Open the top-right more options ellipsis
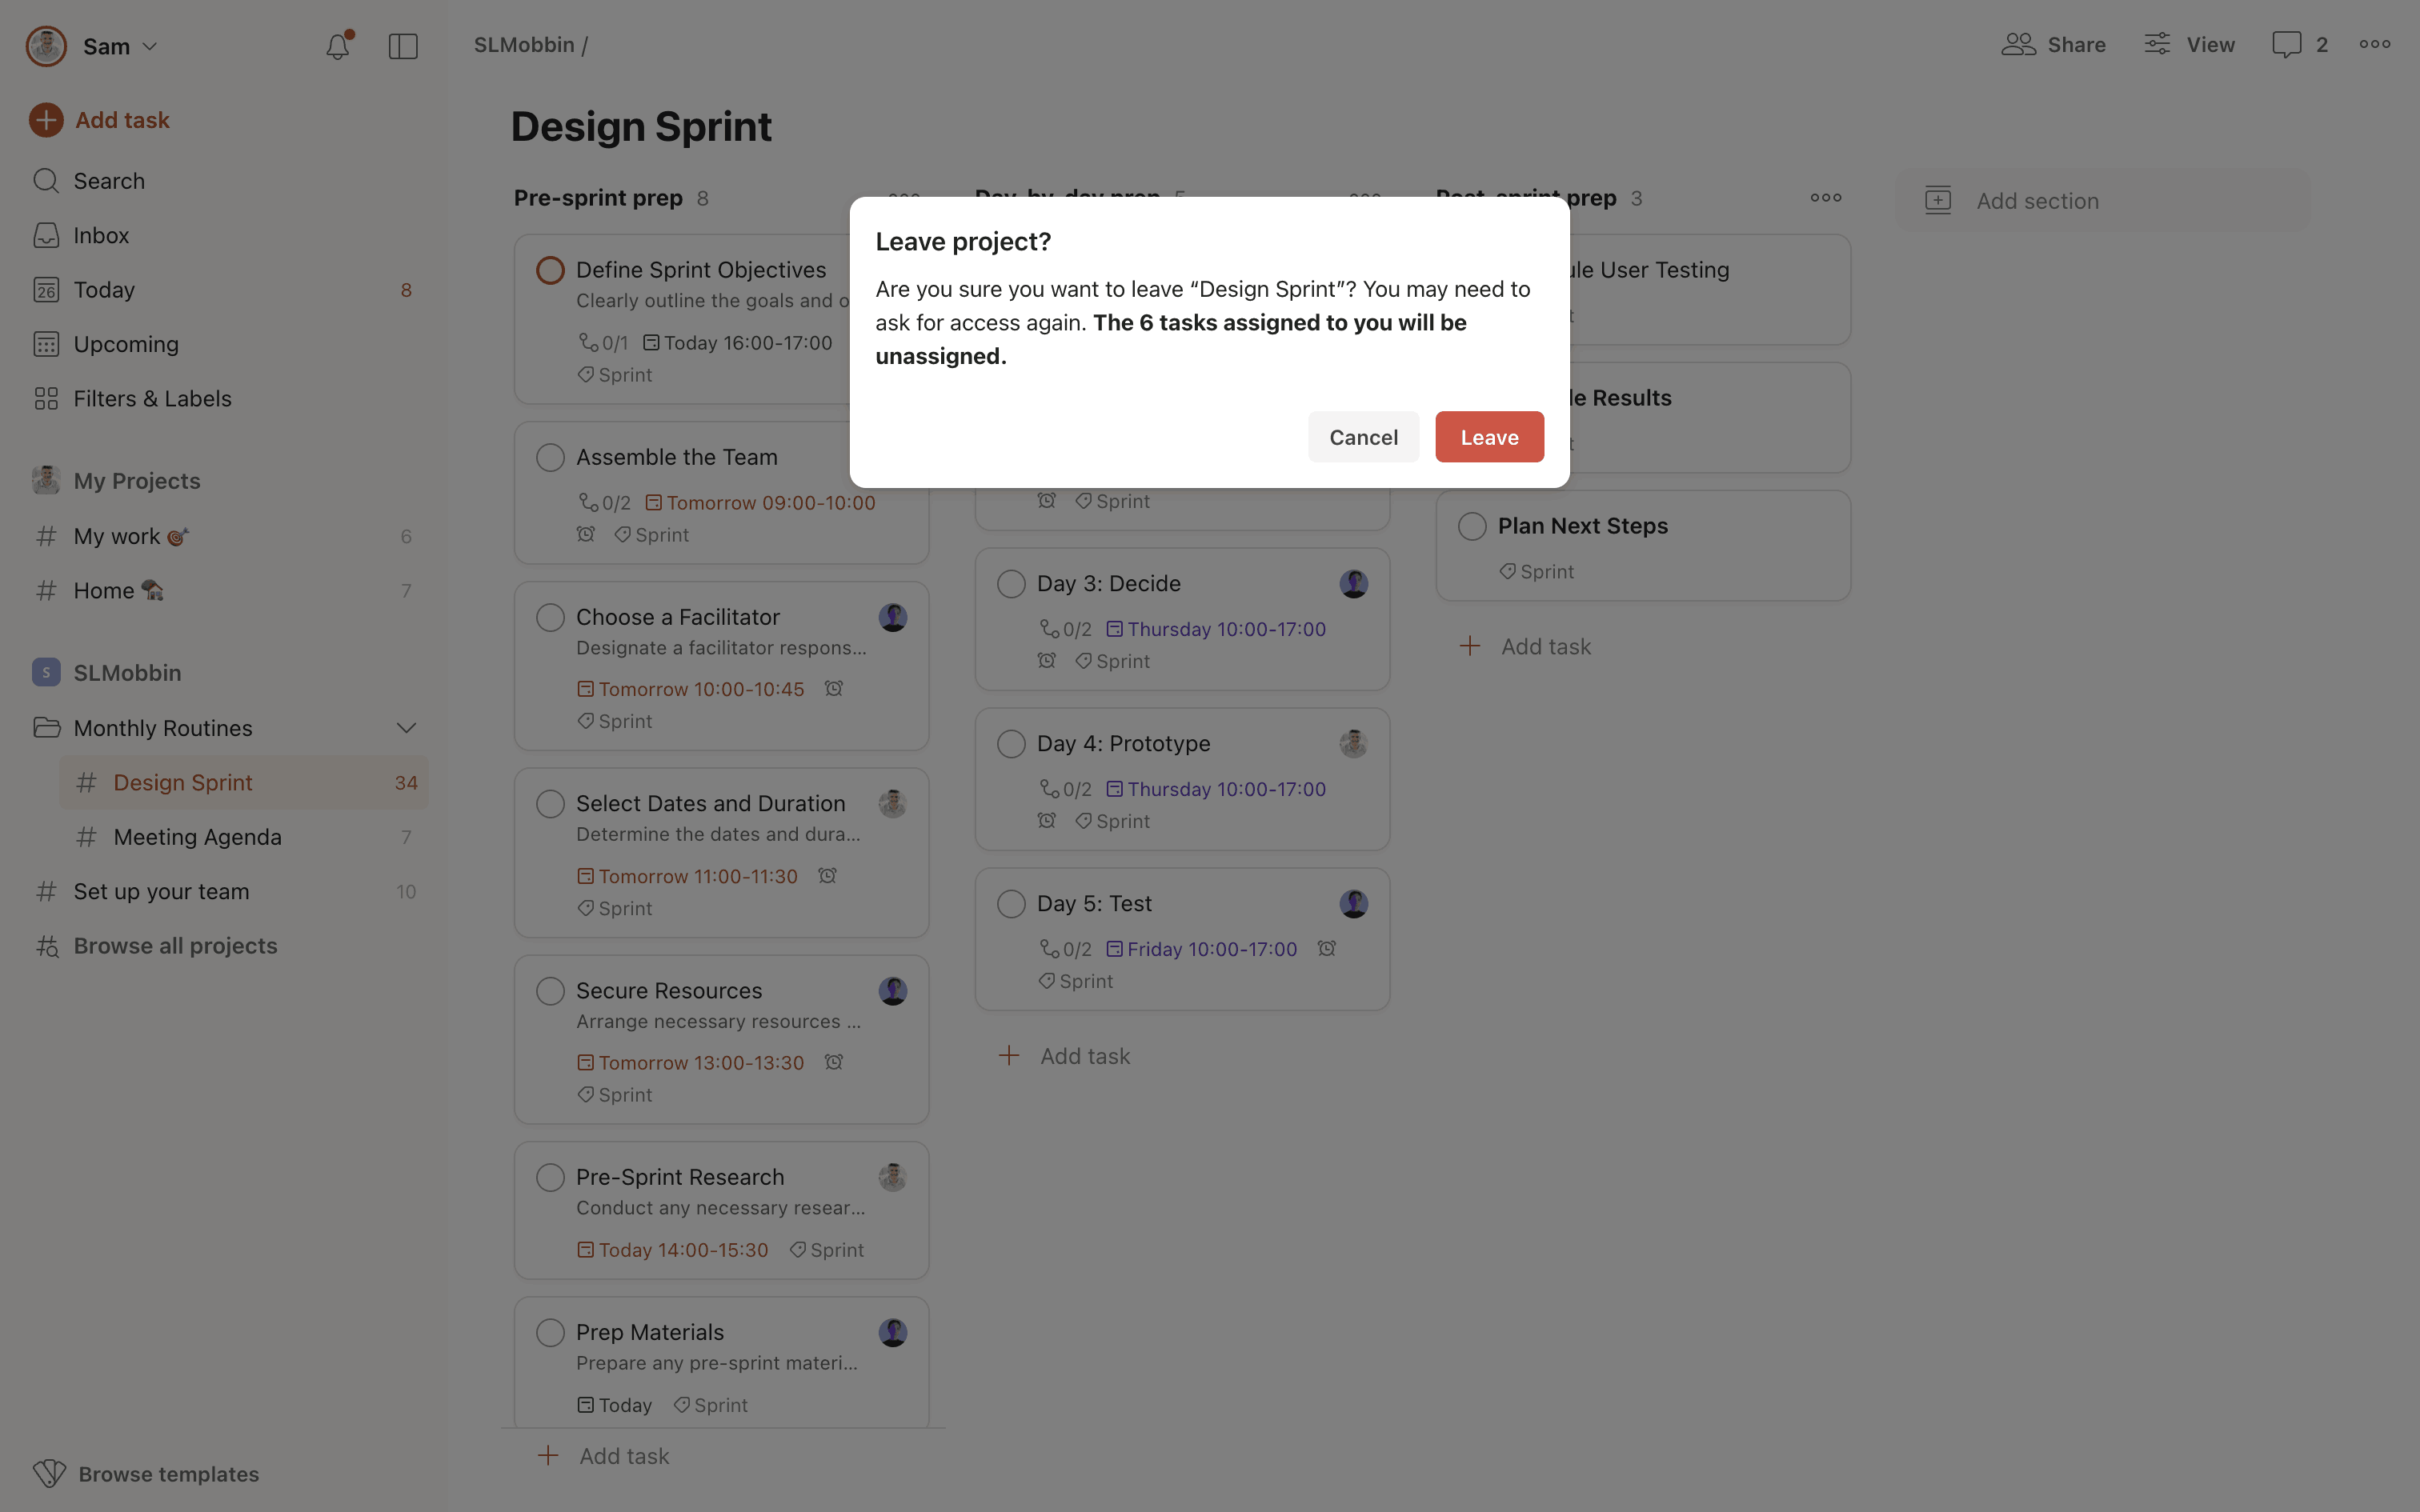The height and width of the screenshot is (1512, 2420). point(2375,45)
